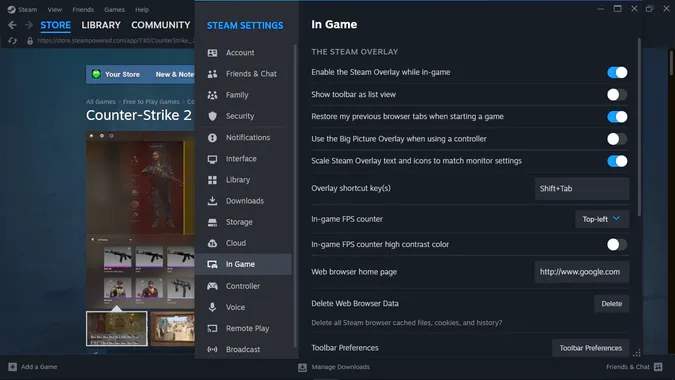675x380 pixels.
Task: Click the Broadcast signal icon
Action: pos(212,349)
